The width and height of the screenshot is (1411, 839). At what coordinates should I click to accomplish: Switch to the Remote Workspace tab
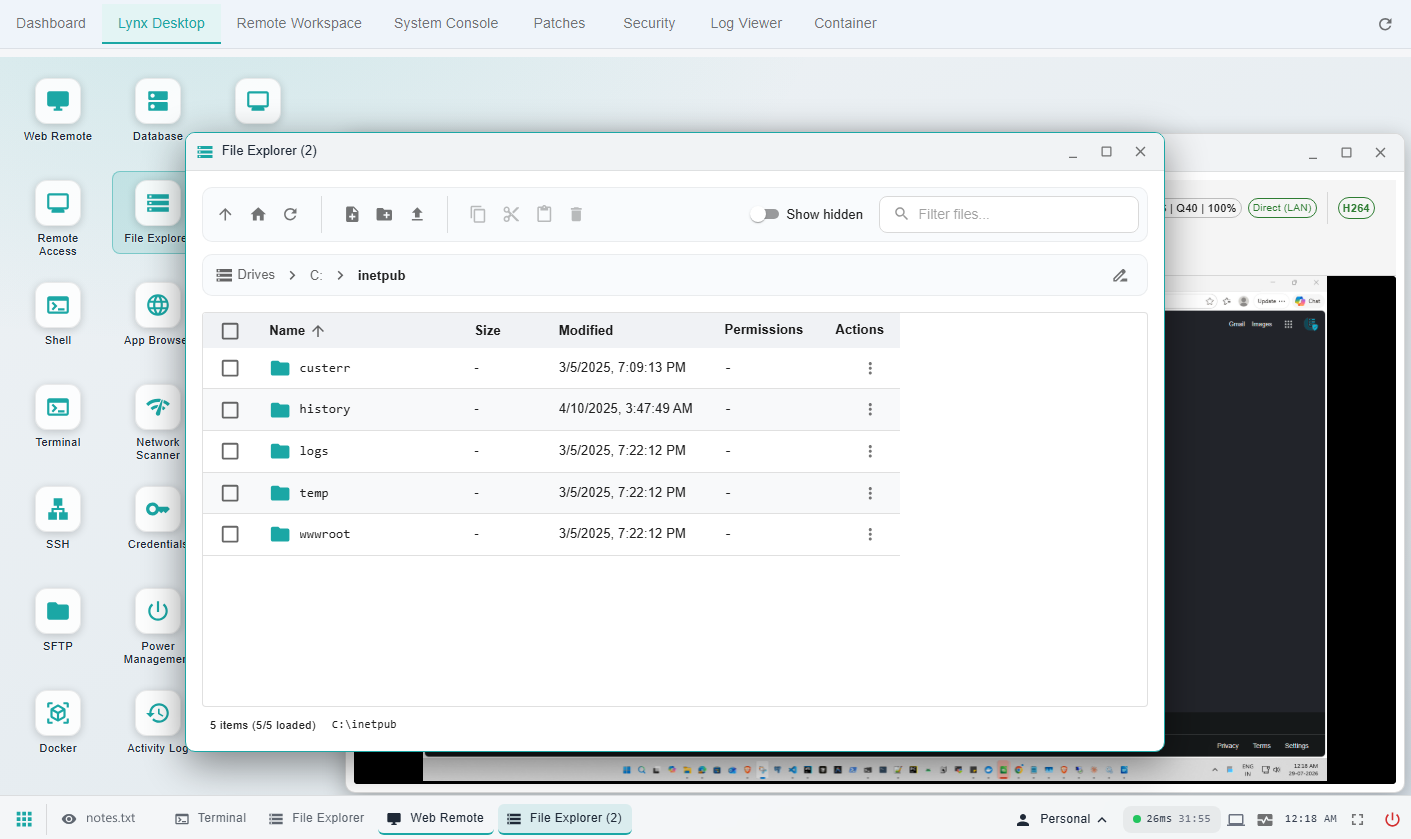point(299,23)
